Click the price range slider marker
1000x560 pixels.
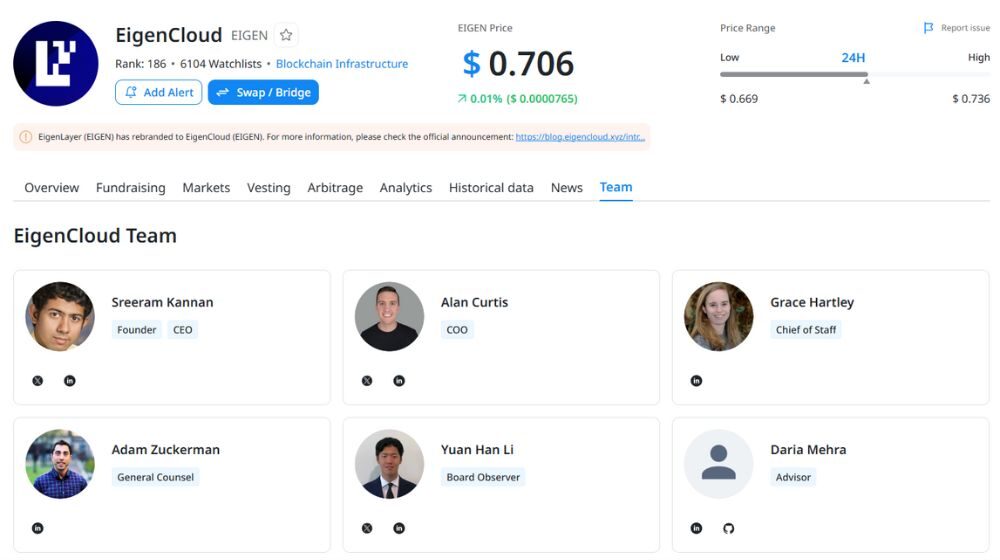866,80
